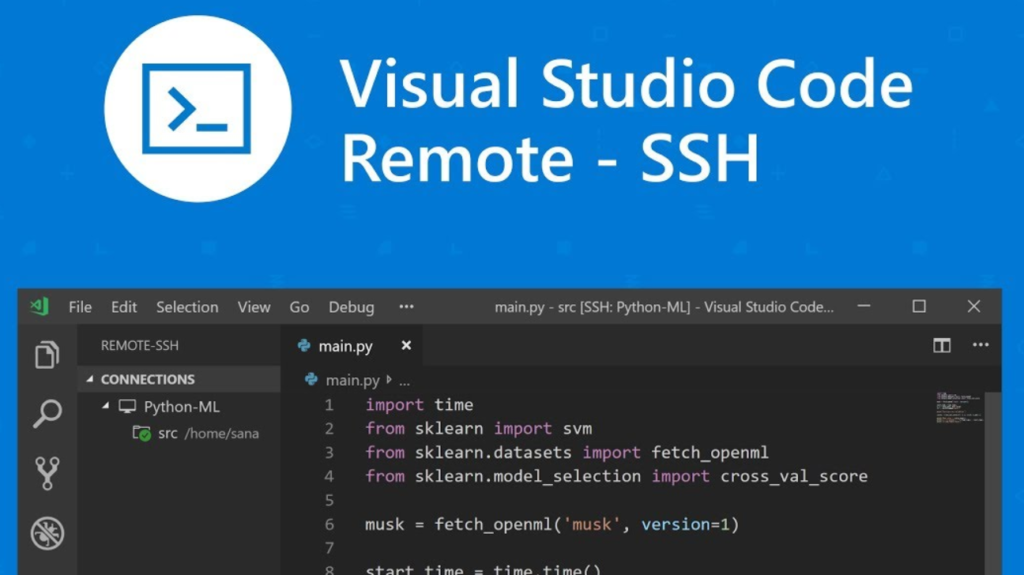Viewport: 1024px width, 575px height.
Task: Click 'sklearn.datasets' on line 3
Action: point(493,452)
